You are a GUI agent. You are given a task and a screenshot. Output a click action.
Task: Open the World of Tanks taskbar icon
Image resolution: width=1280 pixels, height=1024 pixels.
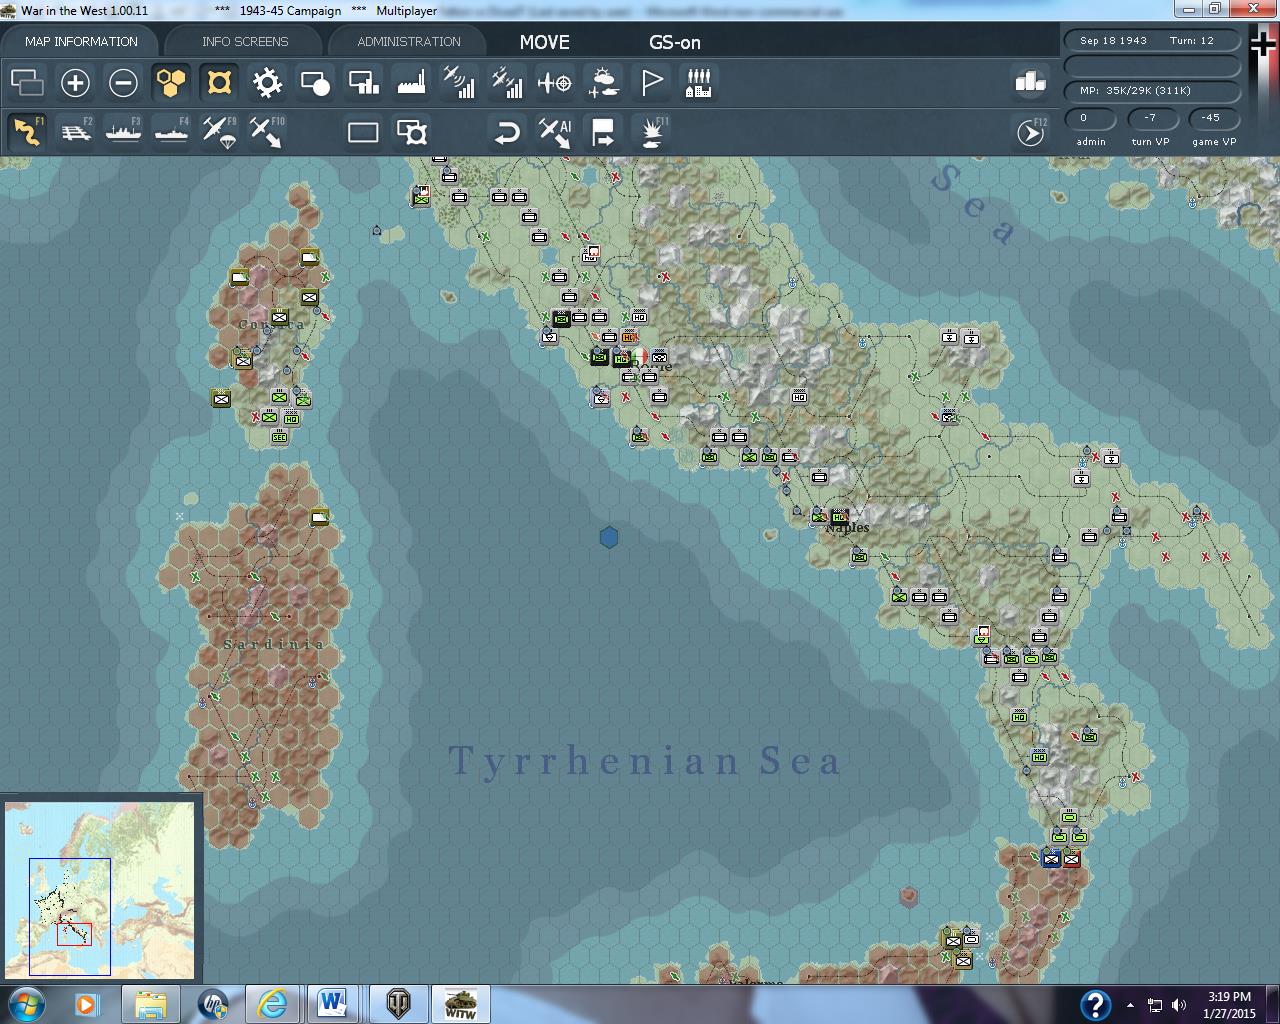(x=398, y=1004)
